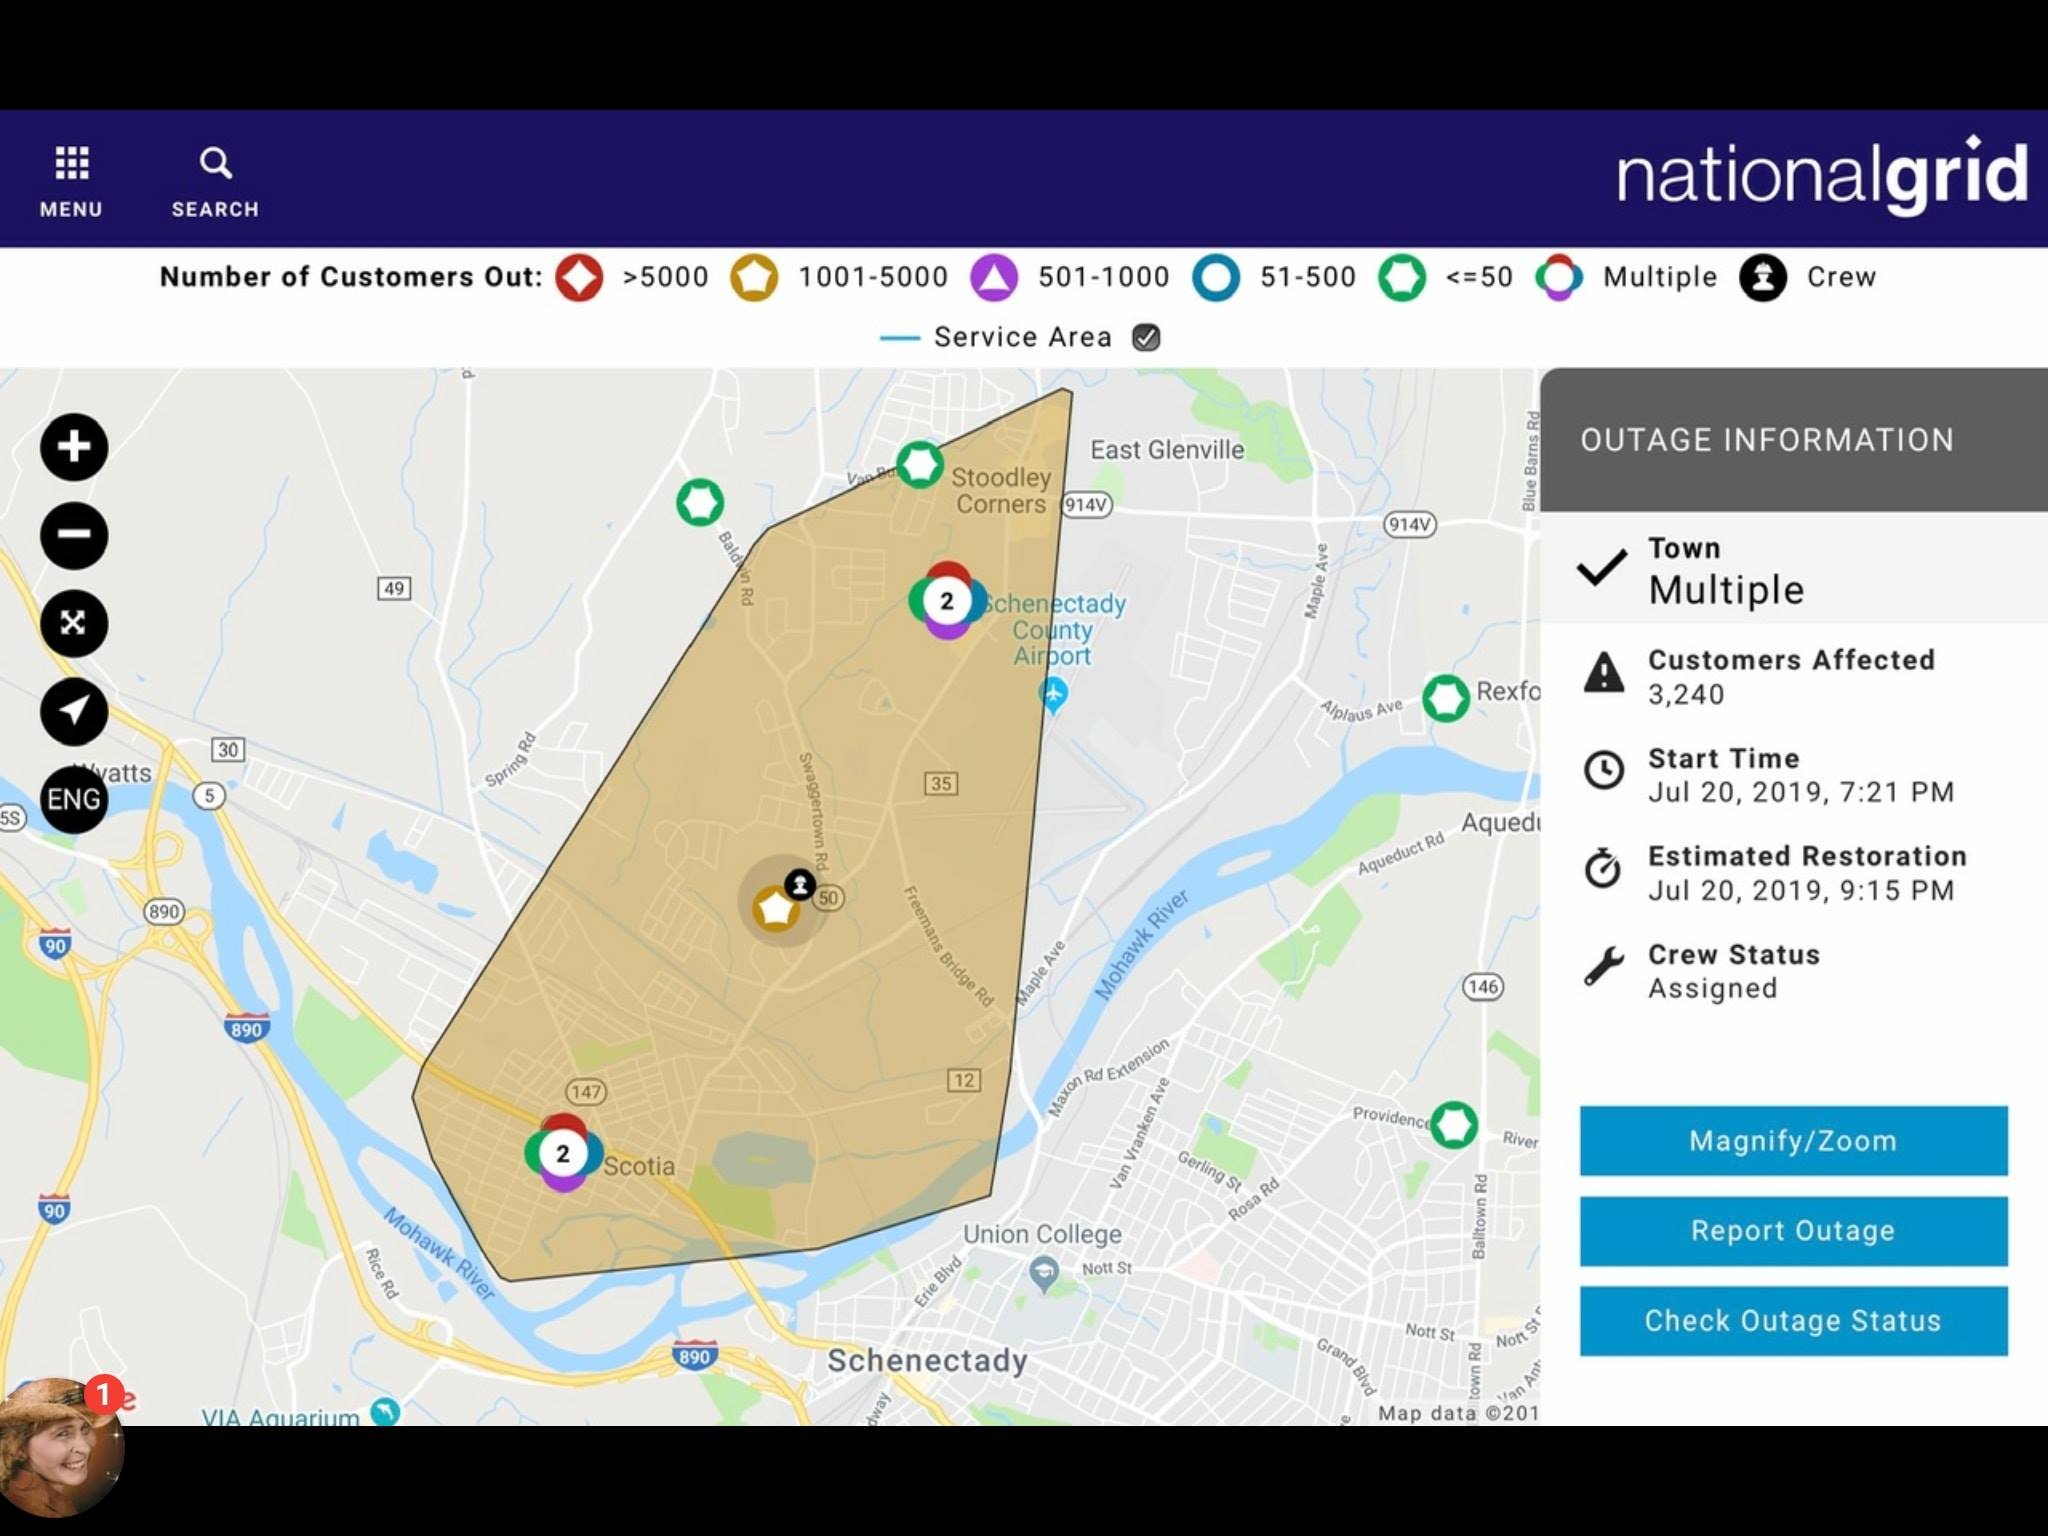2048x1536 pixels.
Task: Select green outage marker at Stoodley Corners
Action: click(919, 464)
